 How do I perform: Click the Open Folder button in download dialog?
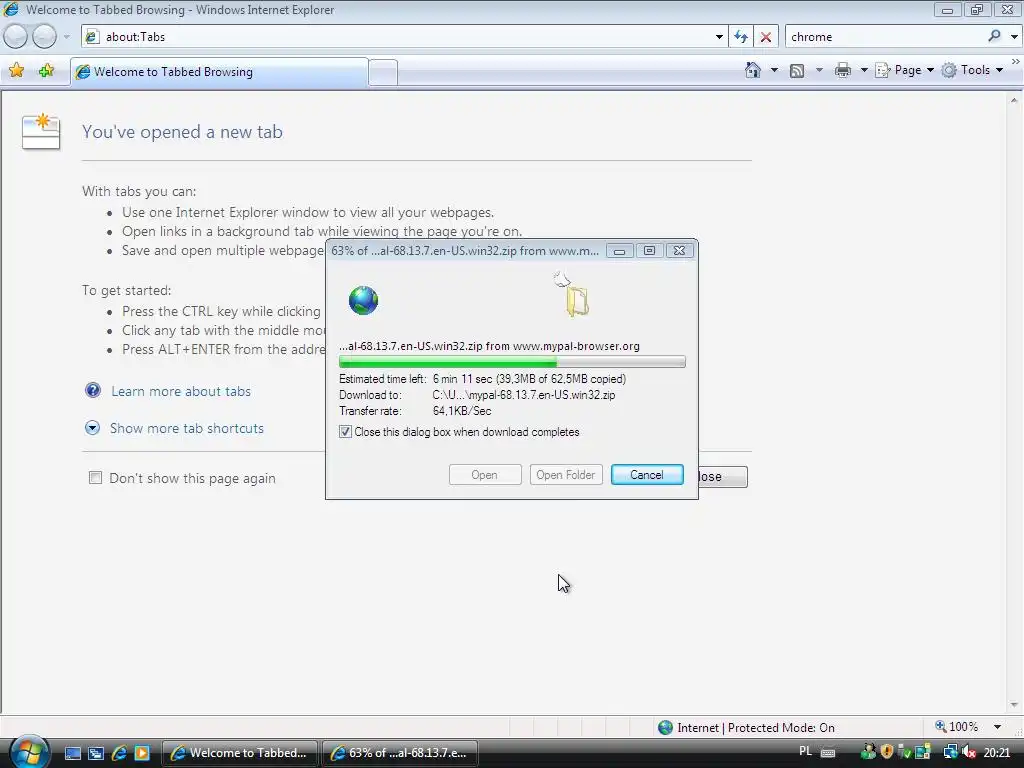(x=566, y=475)
